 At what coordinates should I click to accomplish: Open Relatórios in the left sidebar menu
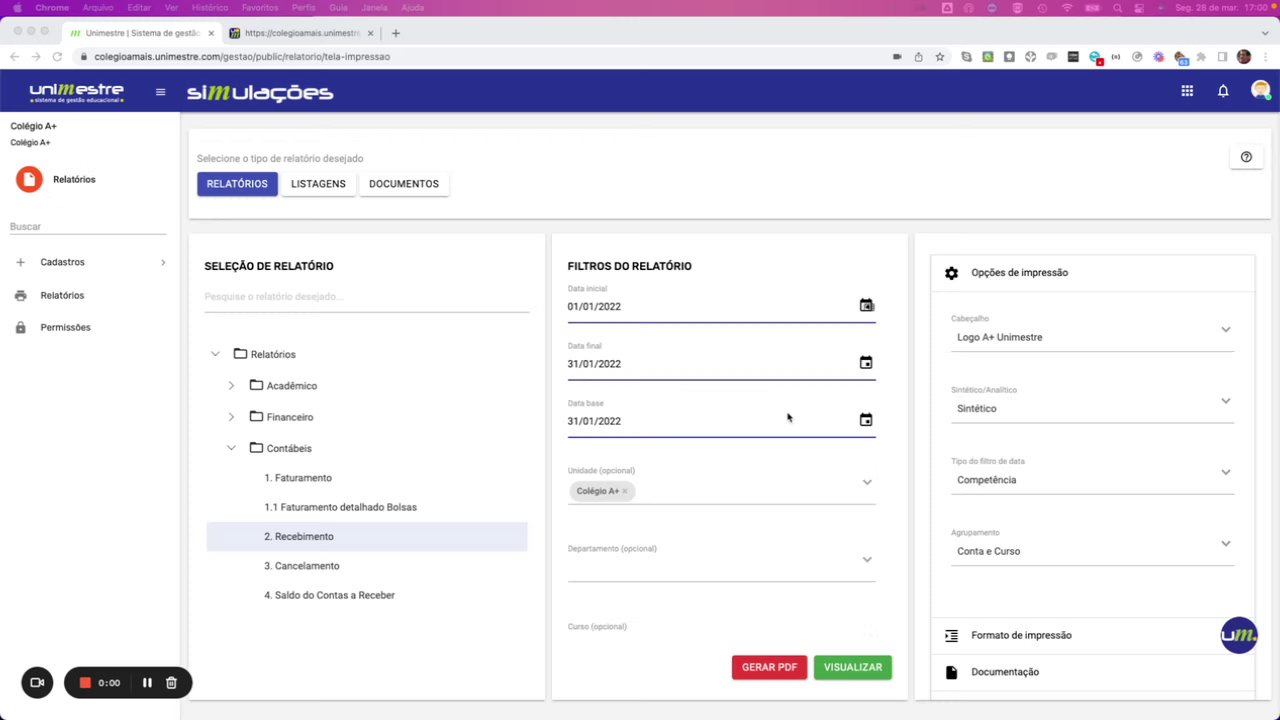pos(62,296)
